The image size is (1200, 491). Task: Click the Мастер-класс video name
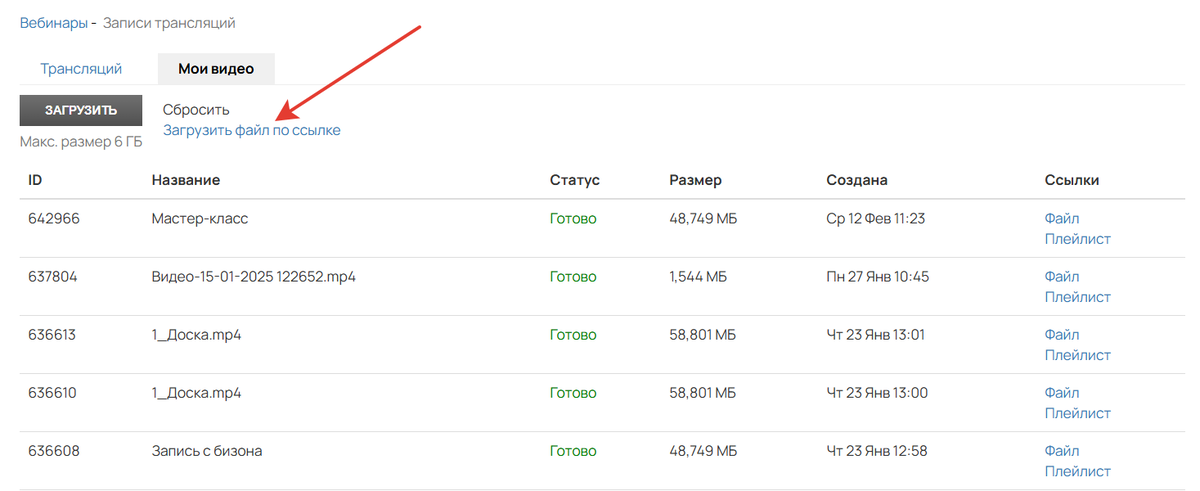pyautogui.click(x=200, y=219)
